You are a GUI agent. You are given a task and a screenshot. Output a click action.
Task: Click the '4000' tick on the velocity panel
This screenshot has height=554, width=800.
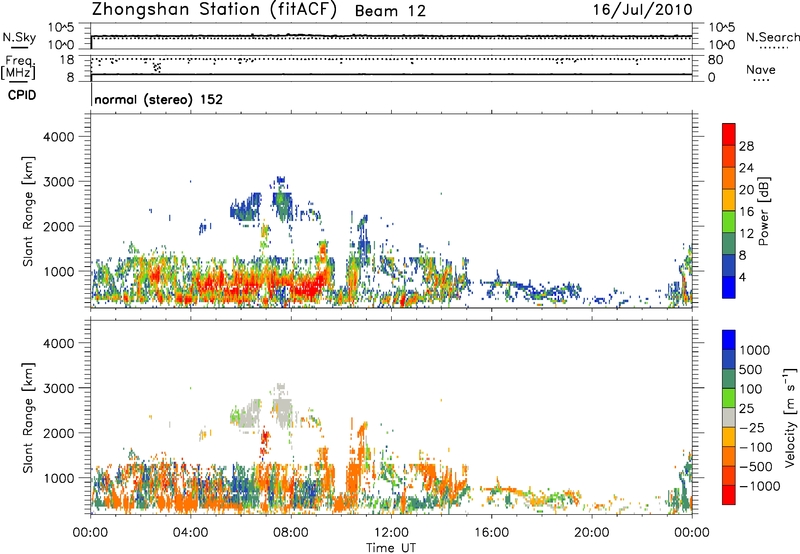pyautogui.click(x=58, y=343)
